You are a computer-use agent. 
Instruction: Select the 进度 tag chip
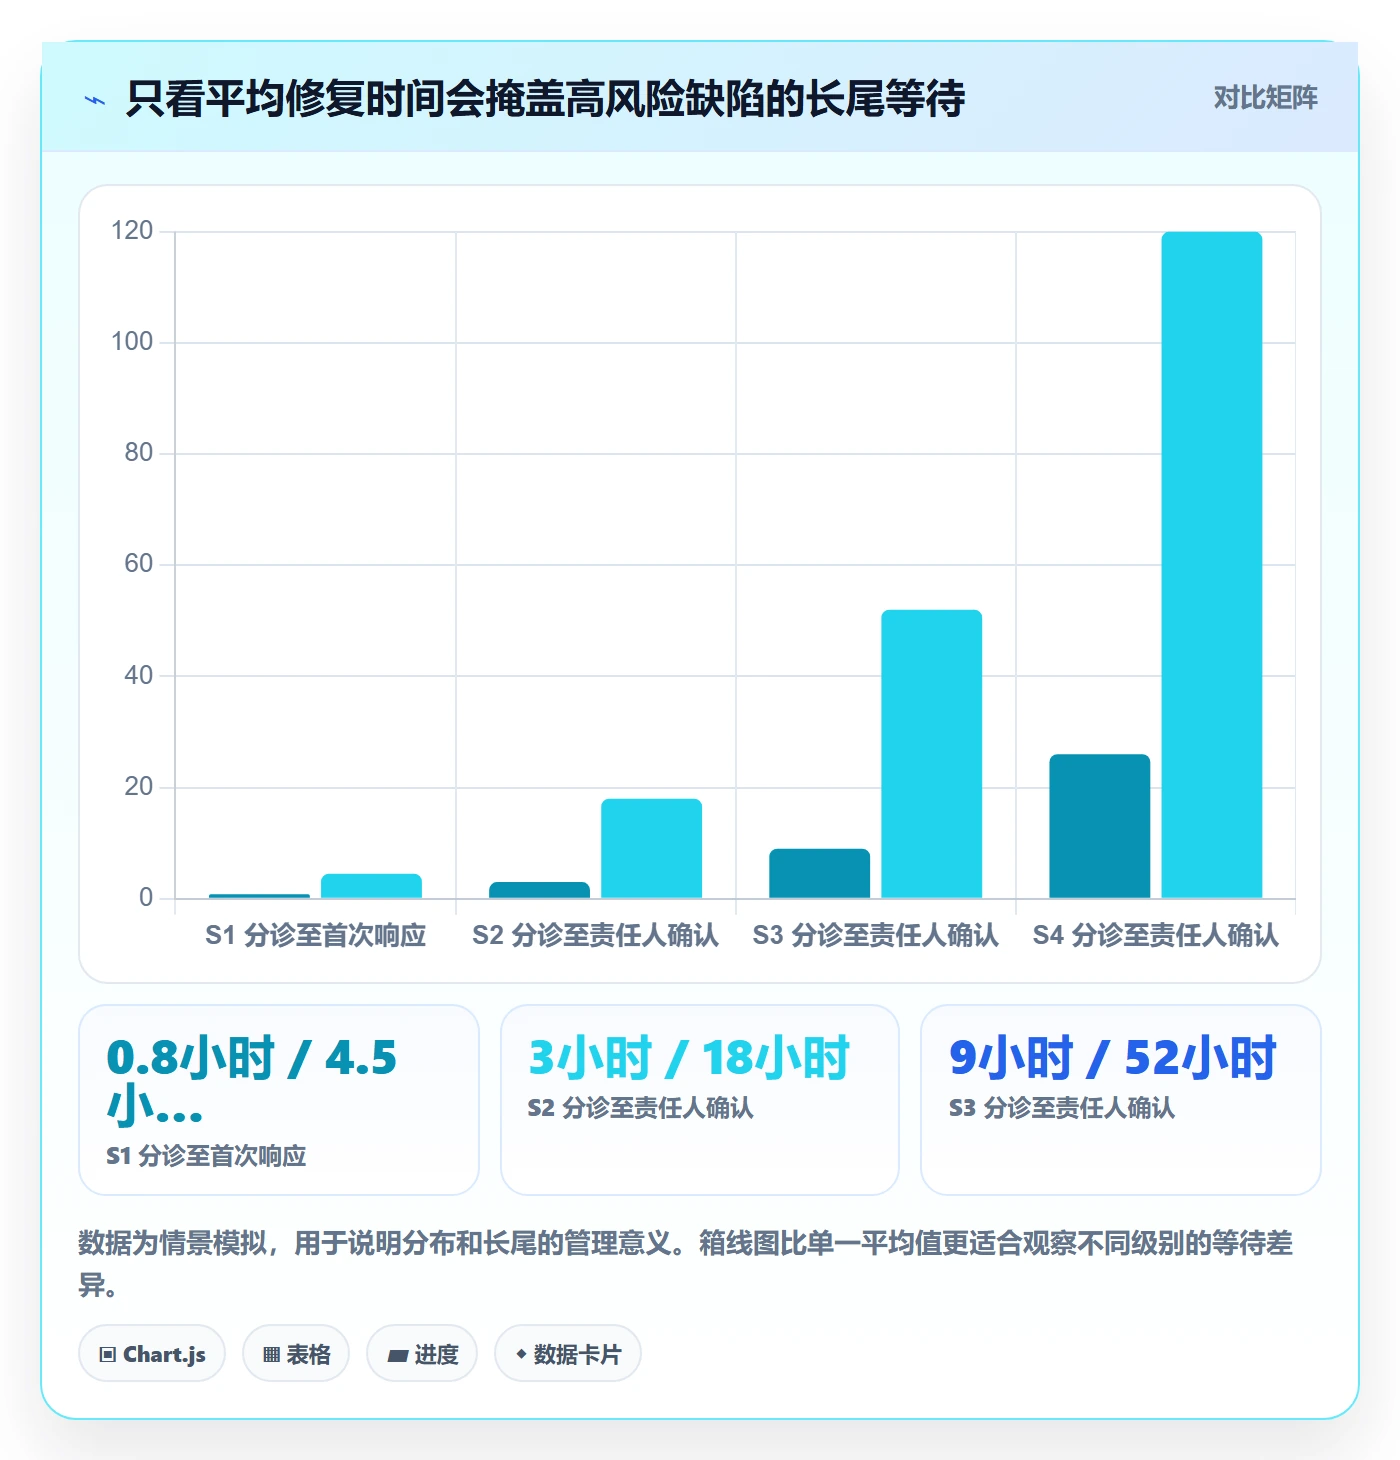click(422, 1354)
